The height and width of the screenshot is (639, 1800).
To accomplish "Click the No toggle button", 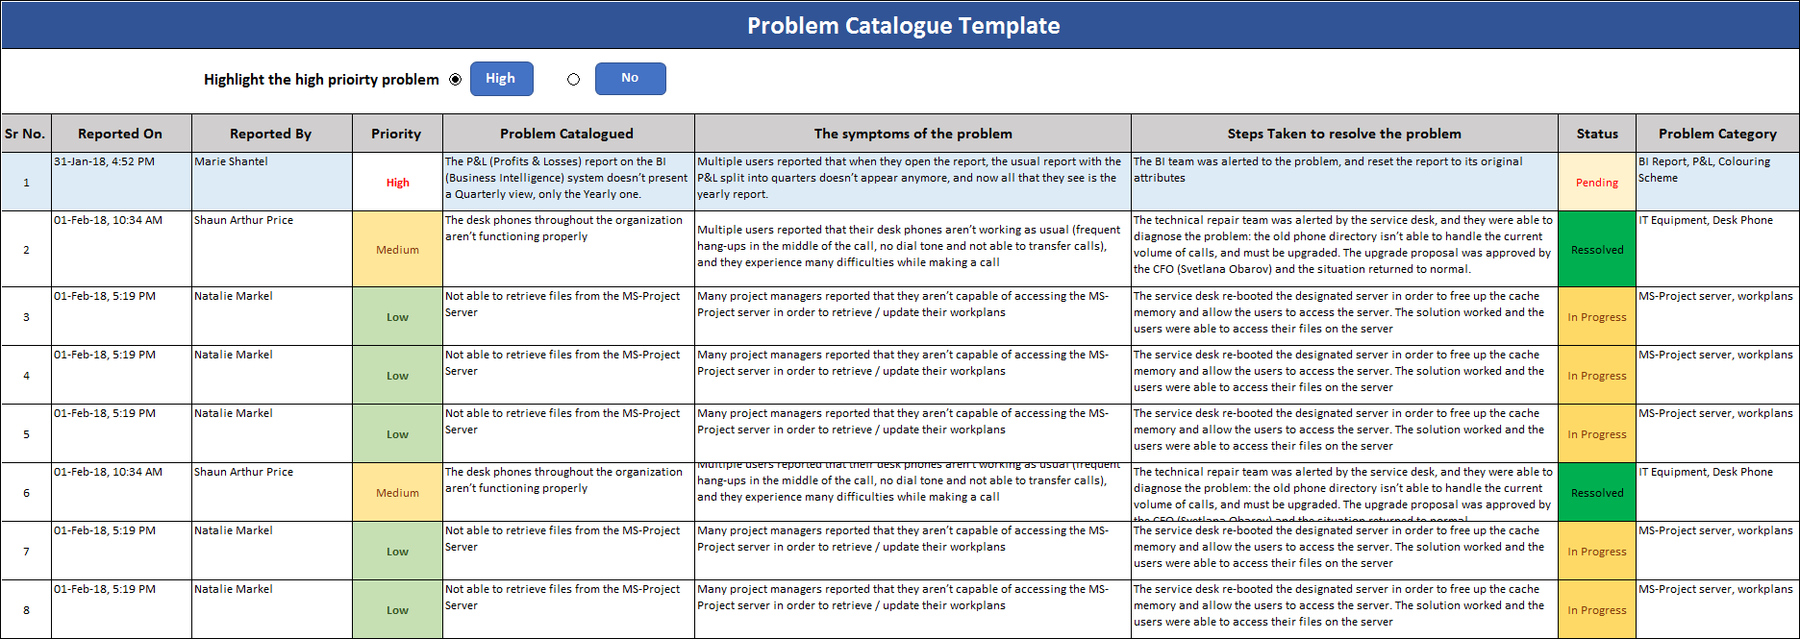I will (x=630, y=78).
